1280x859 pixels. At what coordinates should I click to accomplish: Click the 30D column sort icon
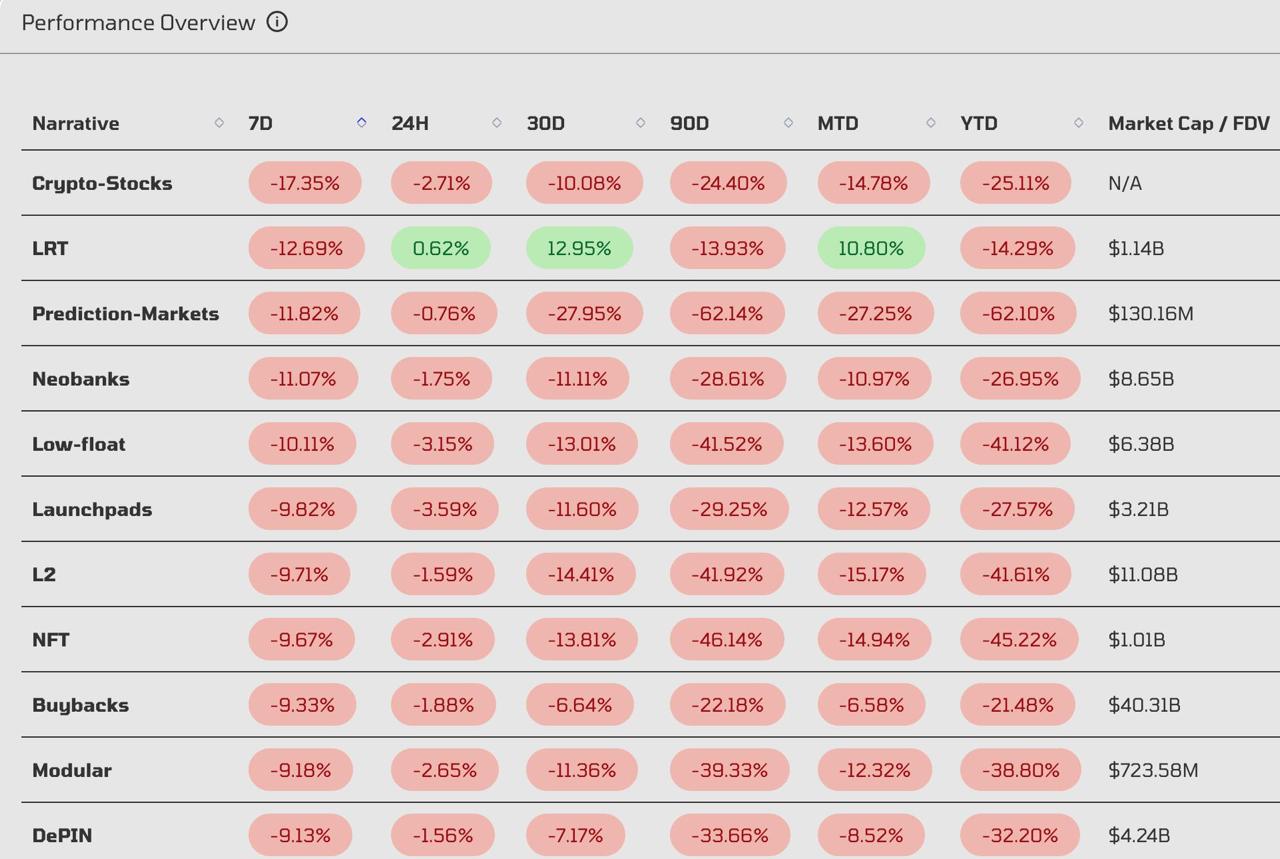click(x=640, y=123)
